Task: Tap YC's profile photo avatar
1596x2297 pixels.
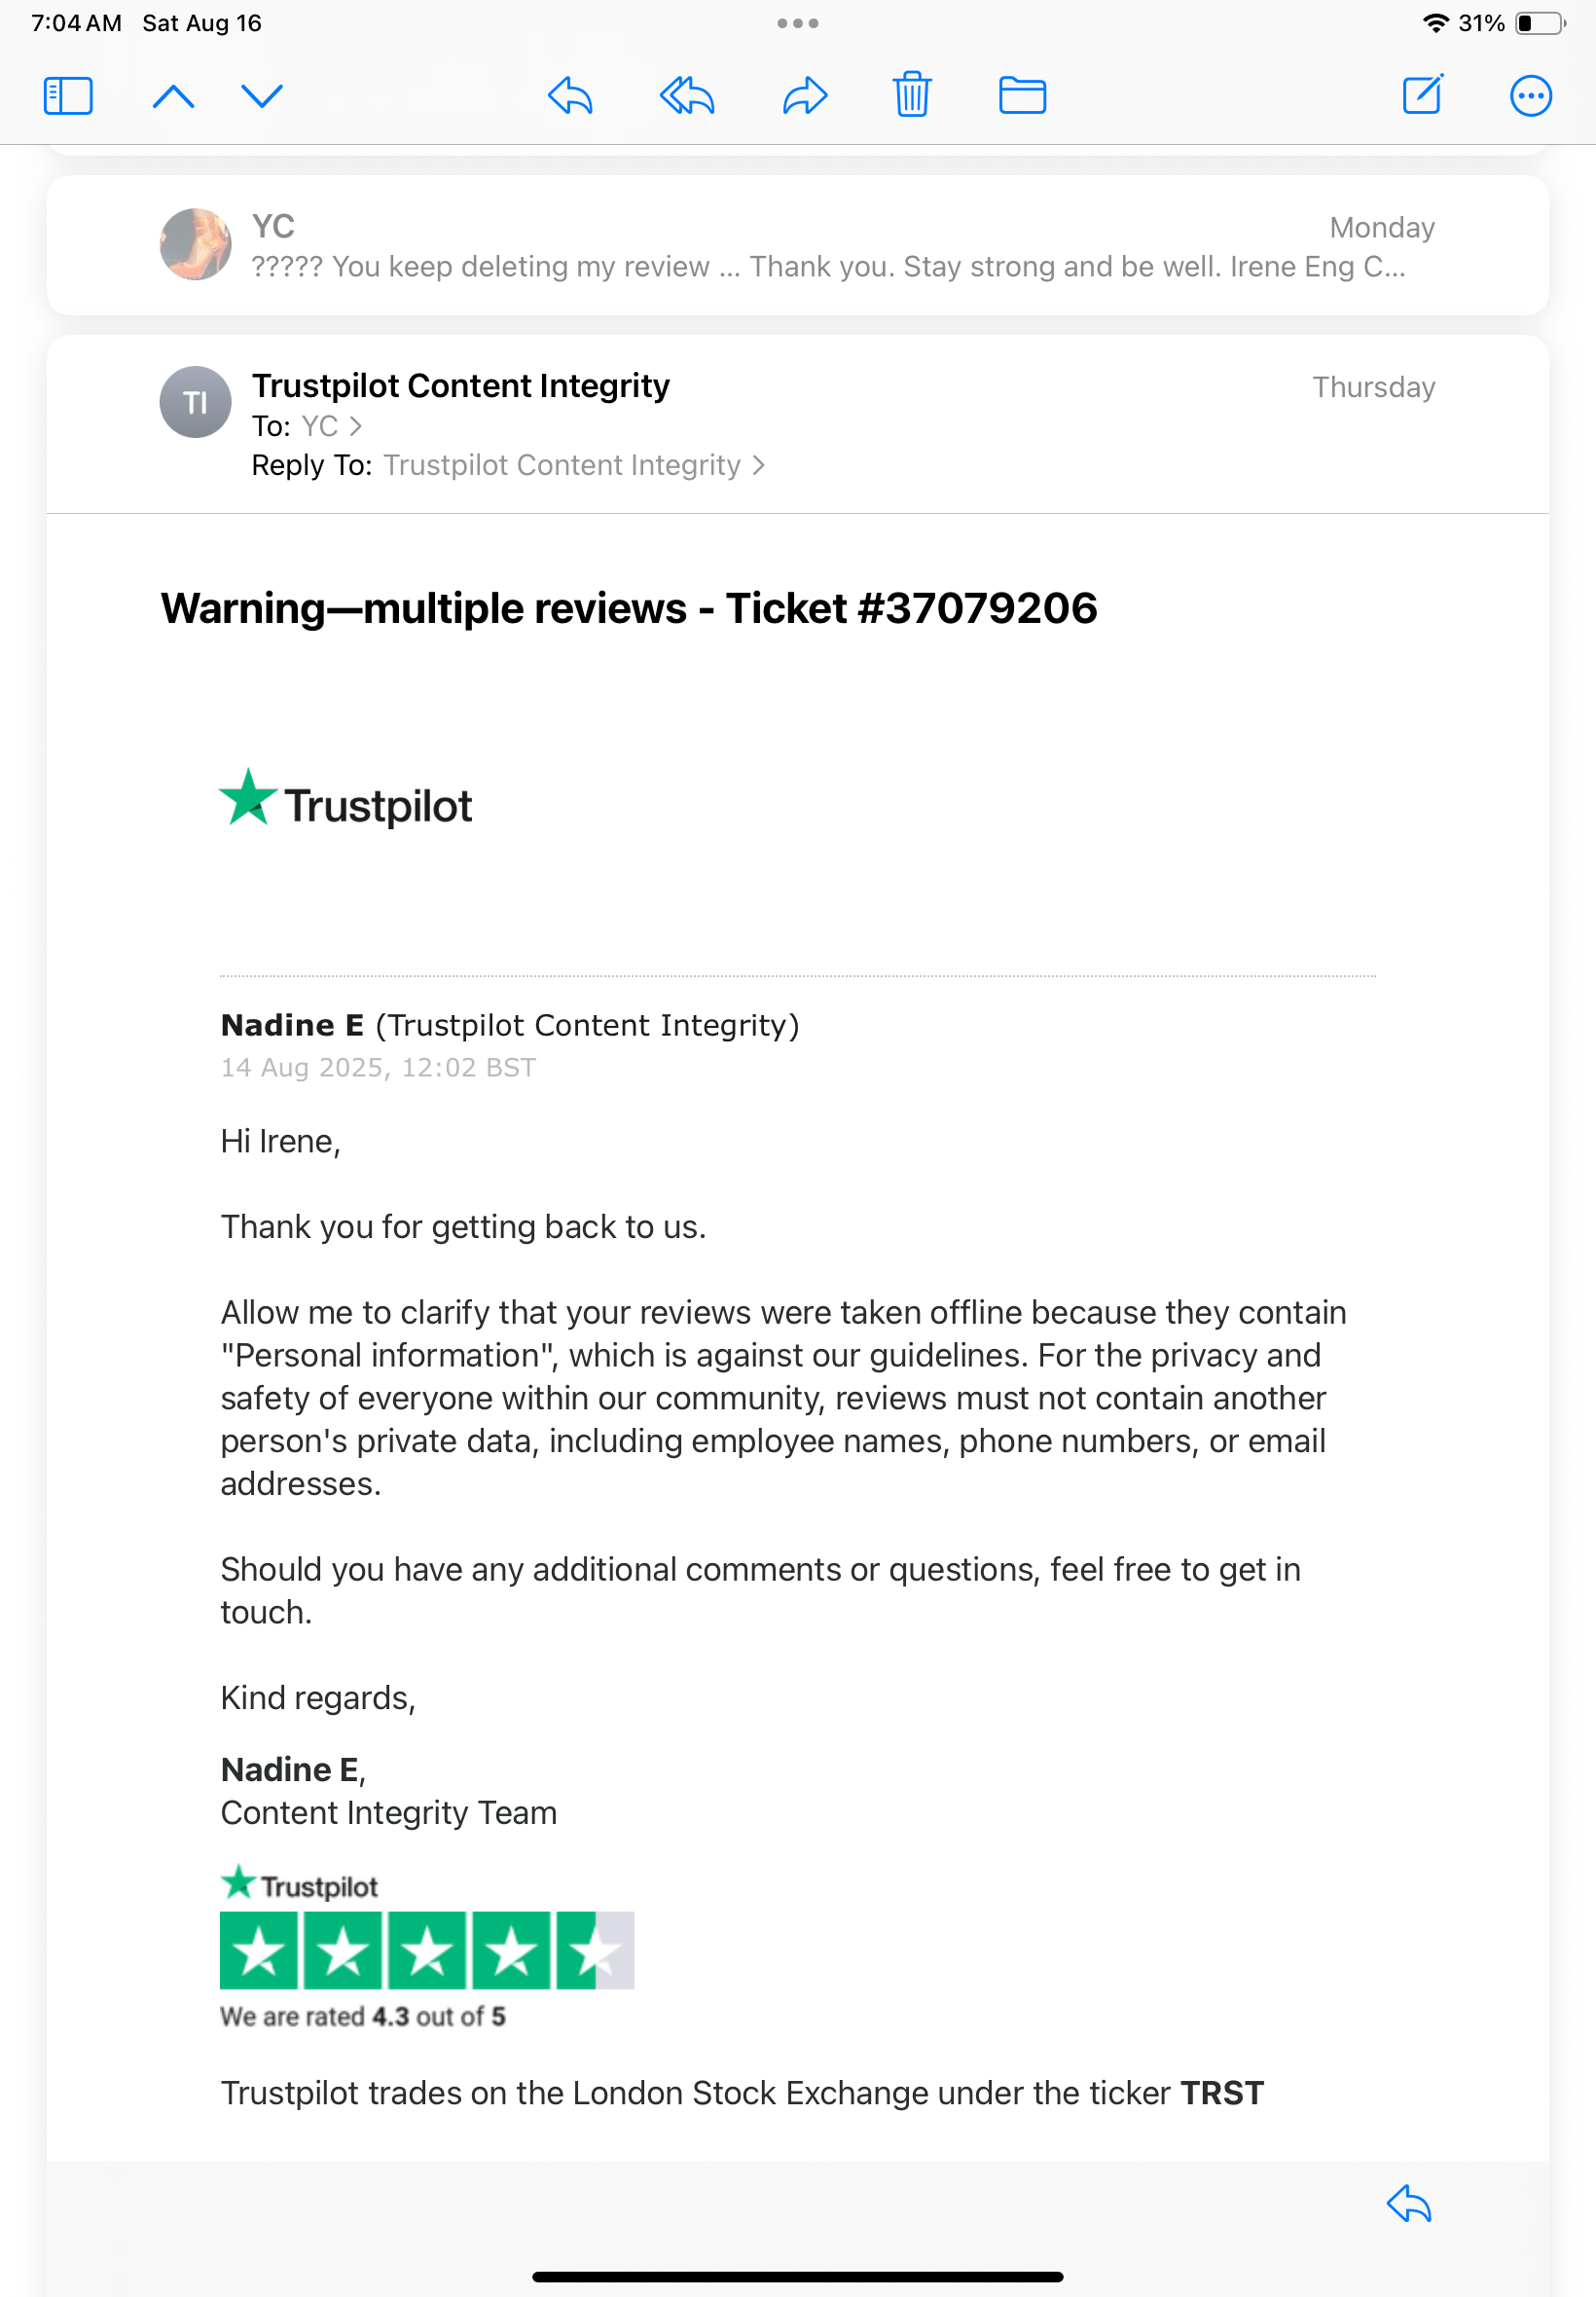Action: [x=195, y=244]
